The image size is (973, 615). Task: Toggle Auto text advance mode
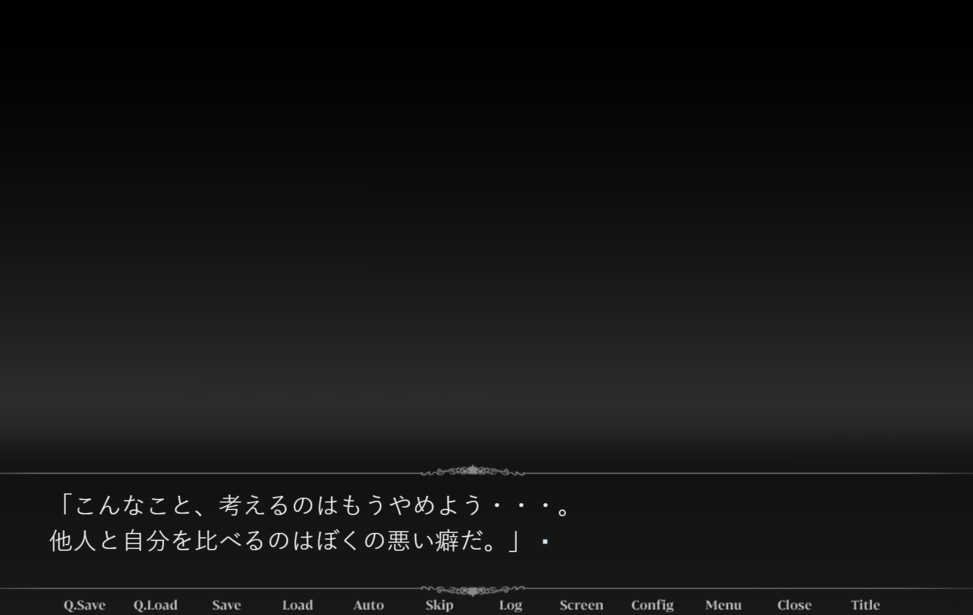pyautogui.click(x=369, y=605)
